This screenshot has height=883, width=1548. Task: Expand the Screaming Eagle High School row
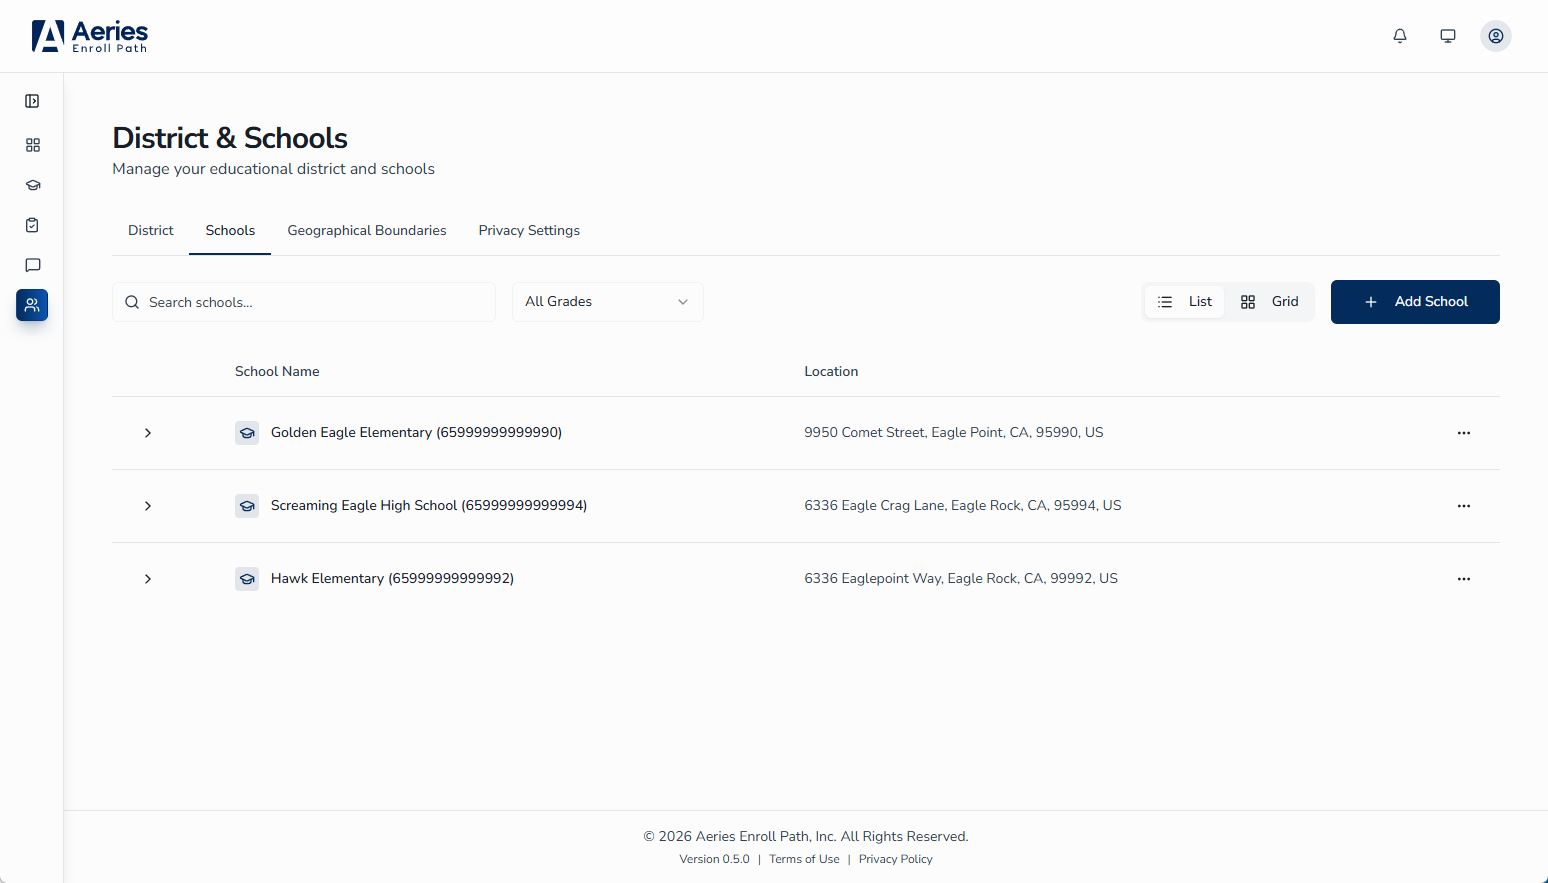point(148,506)
